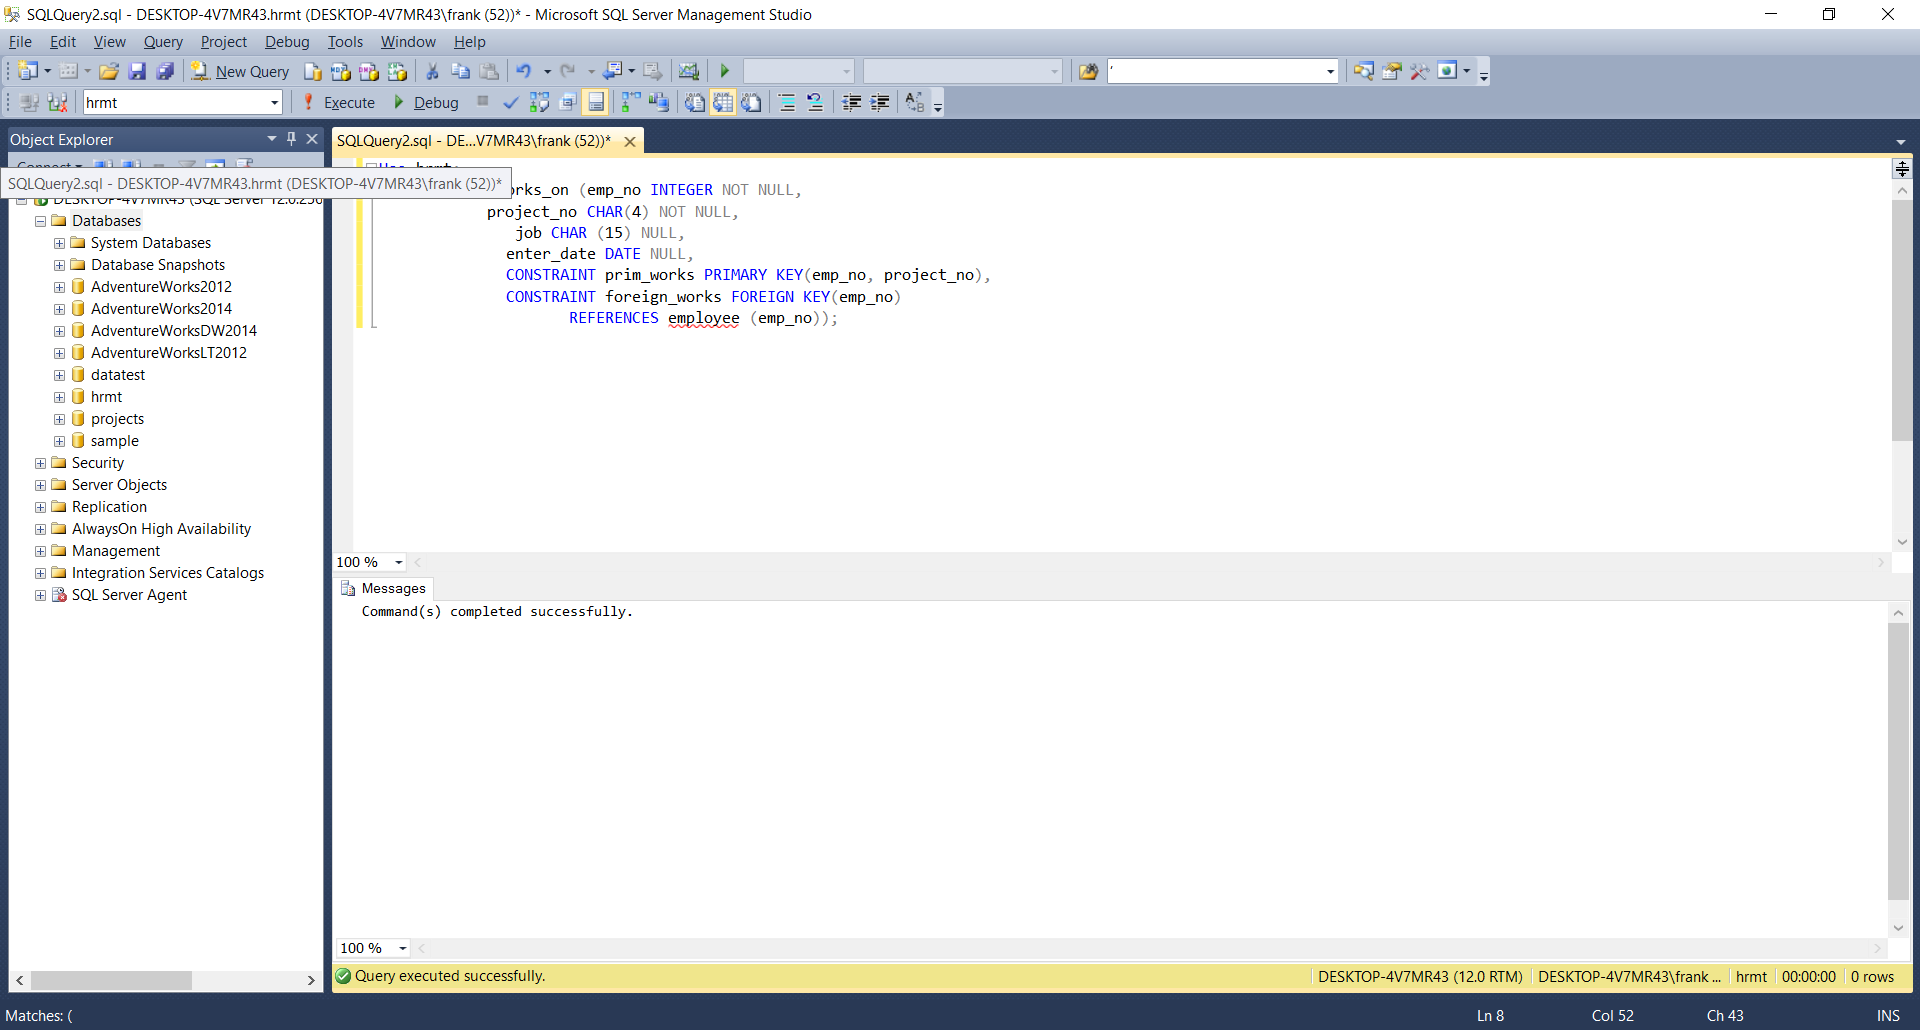Viewport: 1920px width, 1030px height.
Task: Toggle Include Actual Execution Plan icon
Action: (630, 102)
